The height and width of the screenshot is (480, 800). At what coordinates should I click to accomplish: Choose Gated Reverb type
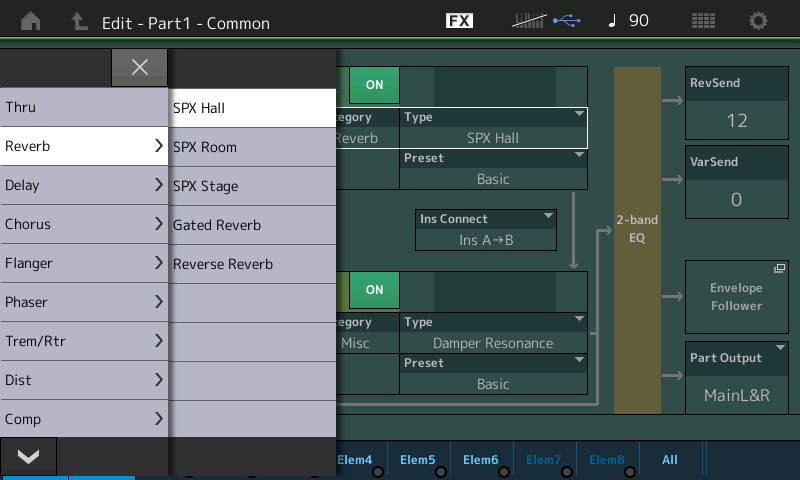point(252,225)
